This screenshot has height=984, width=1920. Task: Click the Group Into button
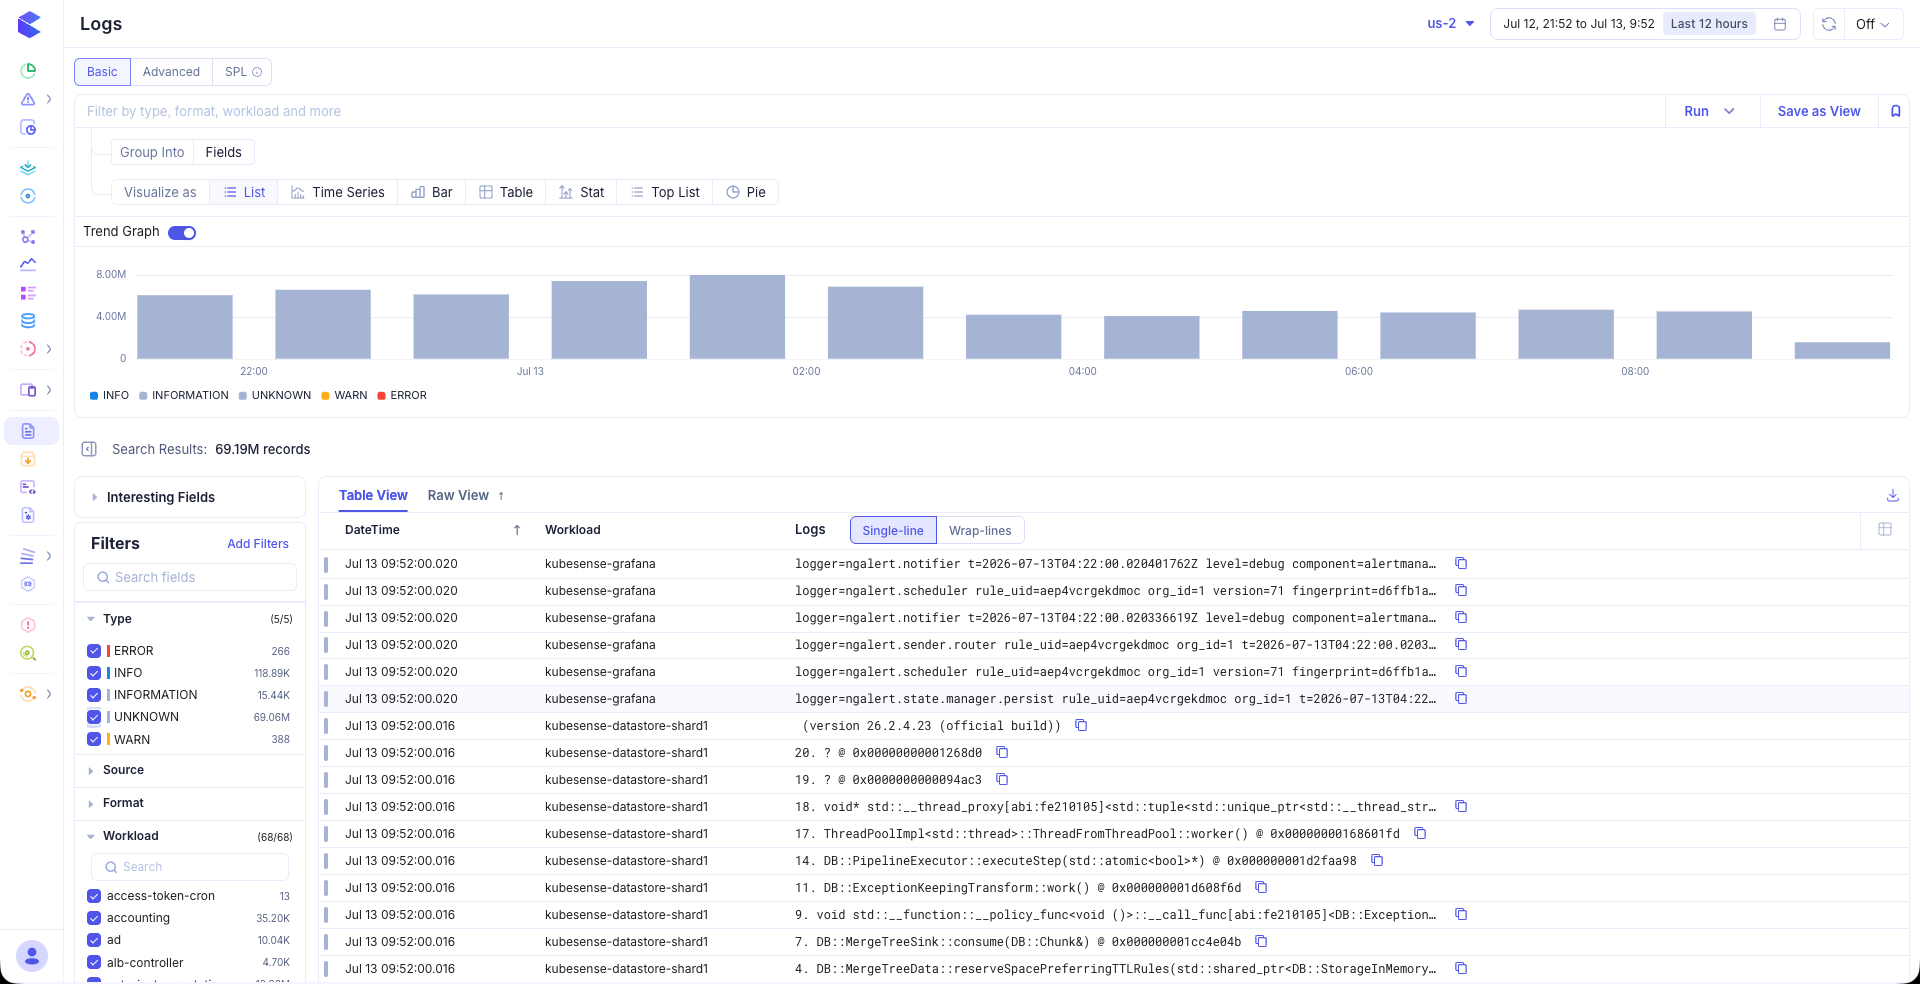point(152,152)
